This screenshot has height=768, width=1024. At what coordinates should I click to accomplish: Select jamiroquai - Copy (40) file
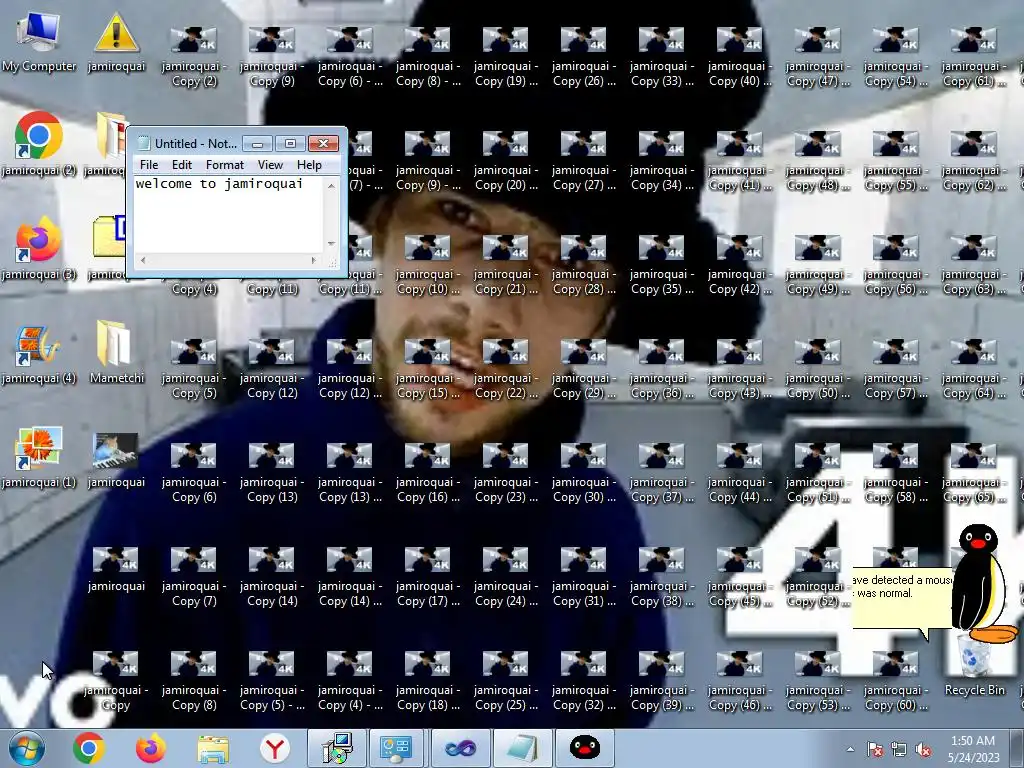tap(740, 57)
